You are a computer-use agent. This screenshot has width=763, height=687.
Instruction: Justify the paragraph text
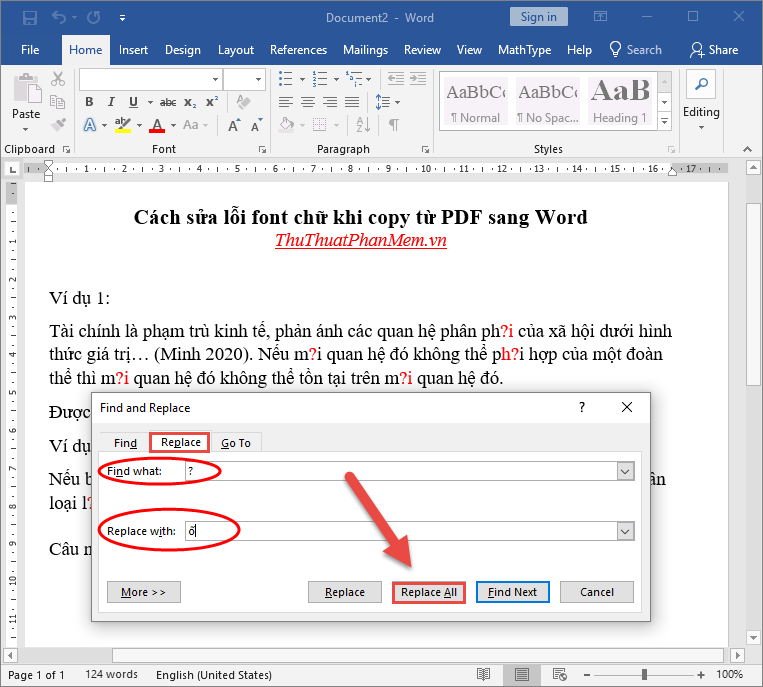(x=352, y=102)
